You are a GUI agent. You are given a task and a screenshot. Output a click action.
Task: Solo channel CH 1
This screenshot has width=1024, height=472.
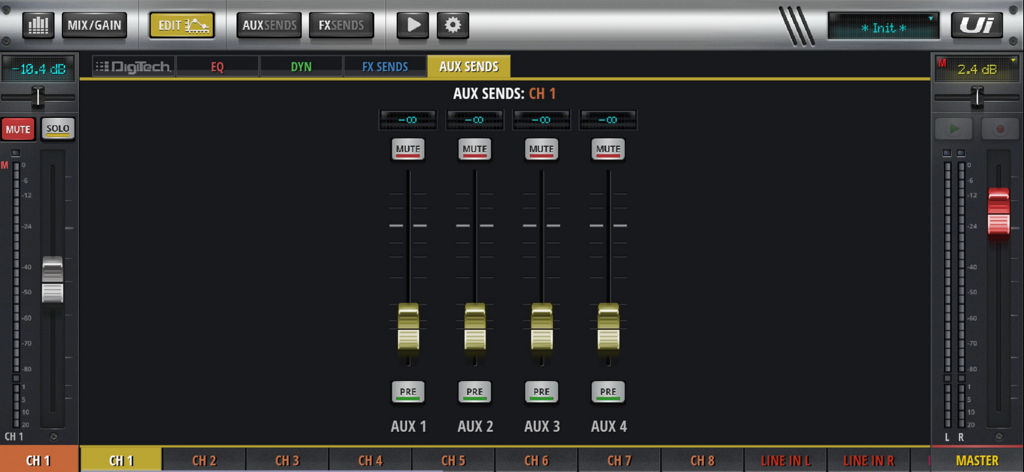[x=58, y=129]
